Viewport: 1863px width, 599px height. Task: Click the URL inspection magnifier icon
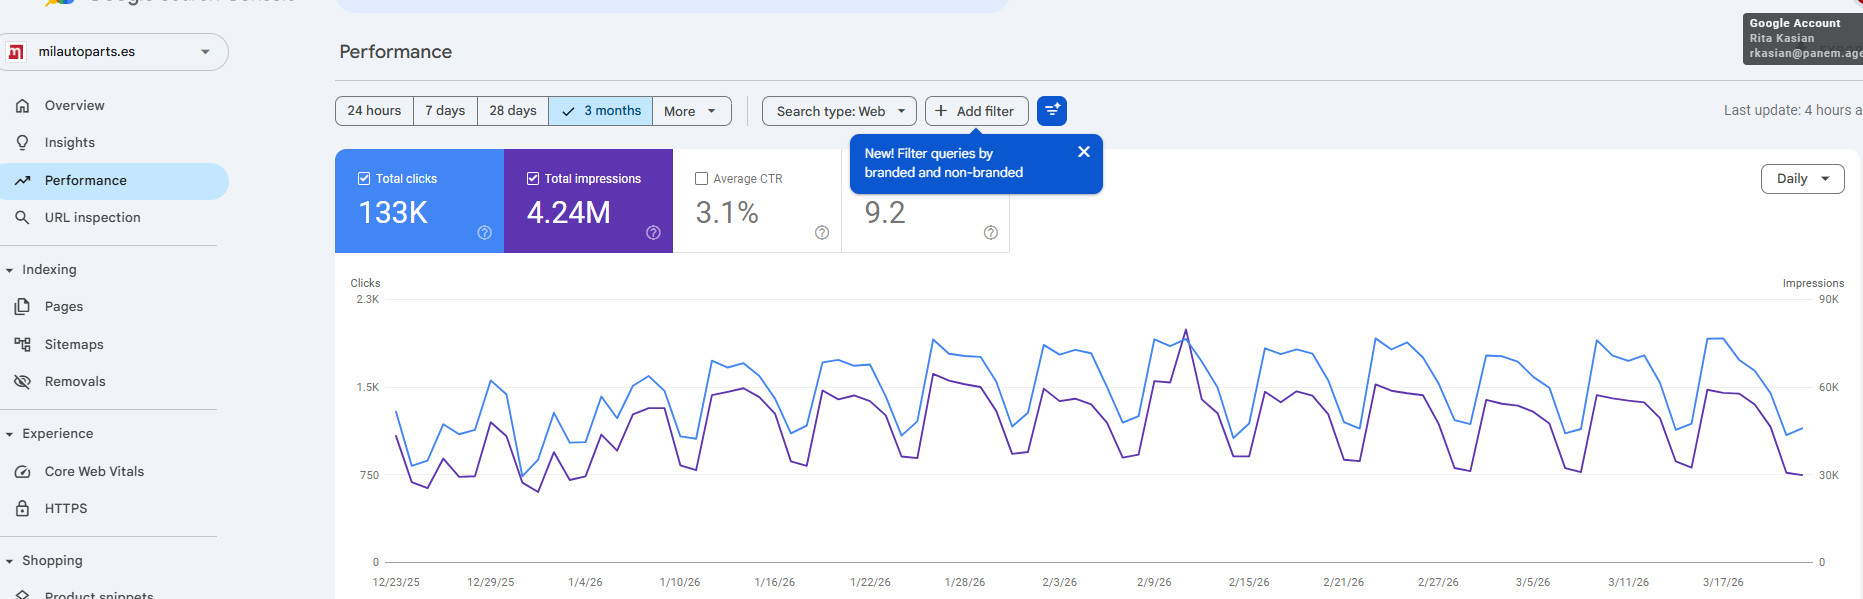click(x=22, y=218)
